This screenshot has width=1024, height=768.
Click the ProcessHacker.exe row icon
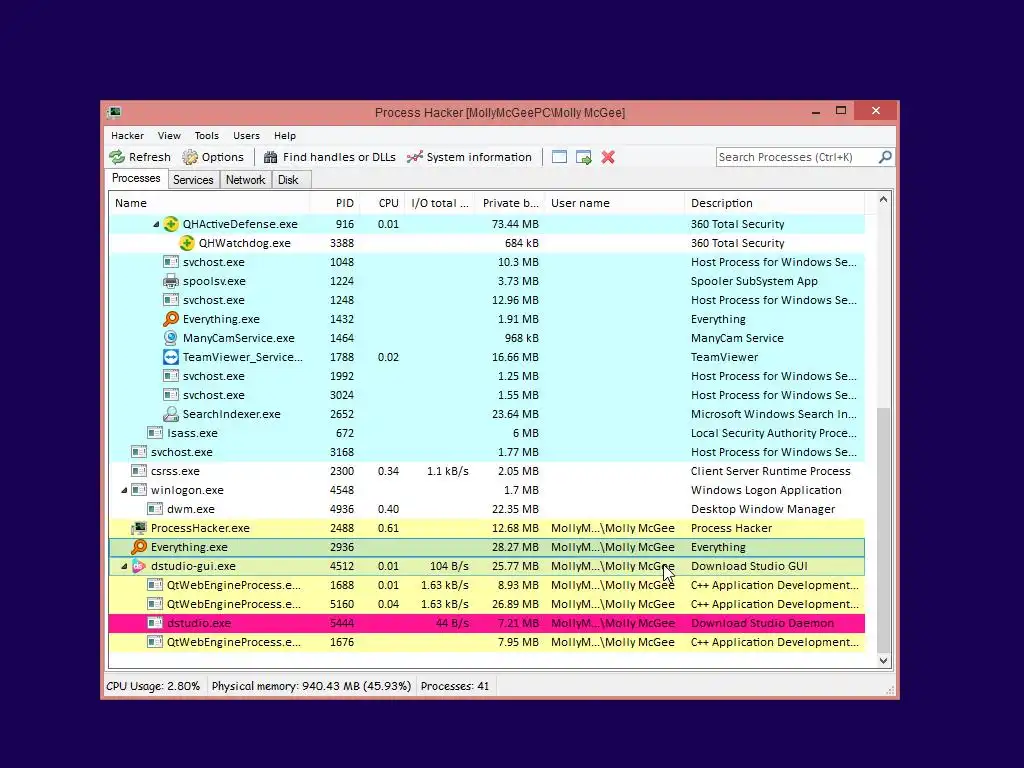coord(138,528)
